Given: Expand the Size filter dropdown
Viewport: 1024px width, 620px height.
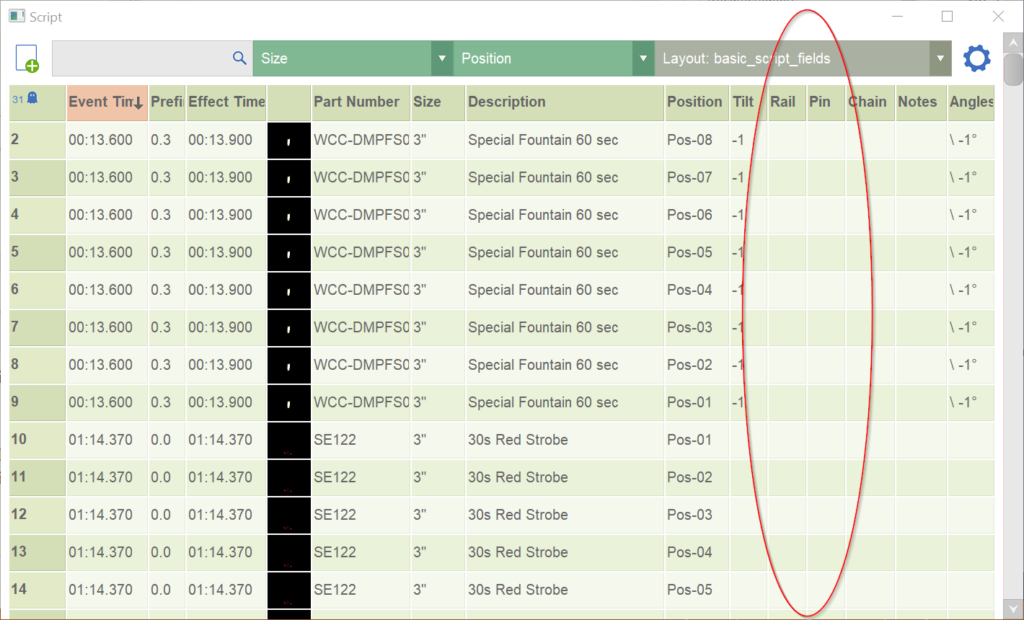Looking at the screenshot, I should click(x=442, y=59).
